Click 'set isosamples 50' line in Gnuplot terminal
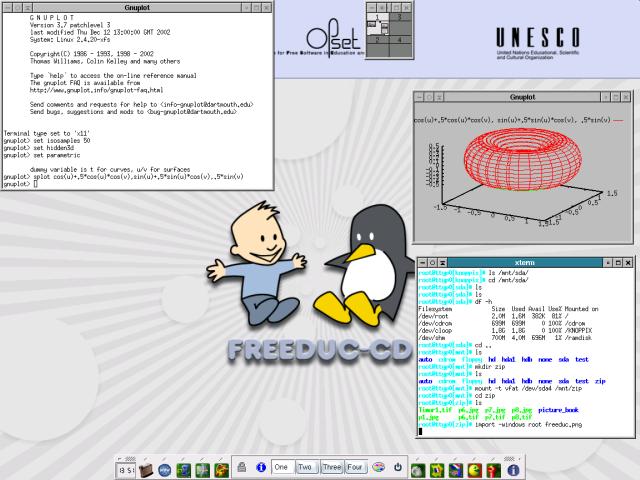The width and height of the screenshot is (640, 480). (47, 140)
